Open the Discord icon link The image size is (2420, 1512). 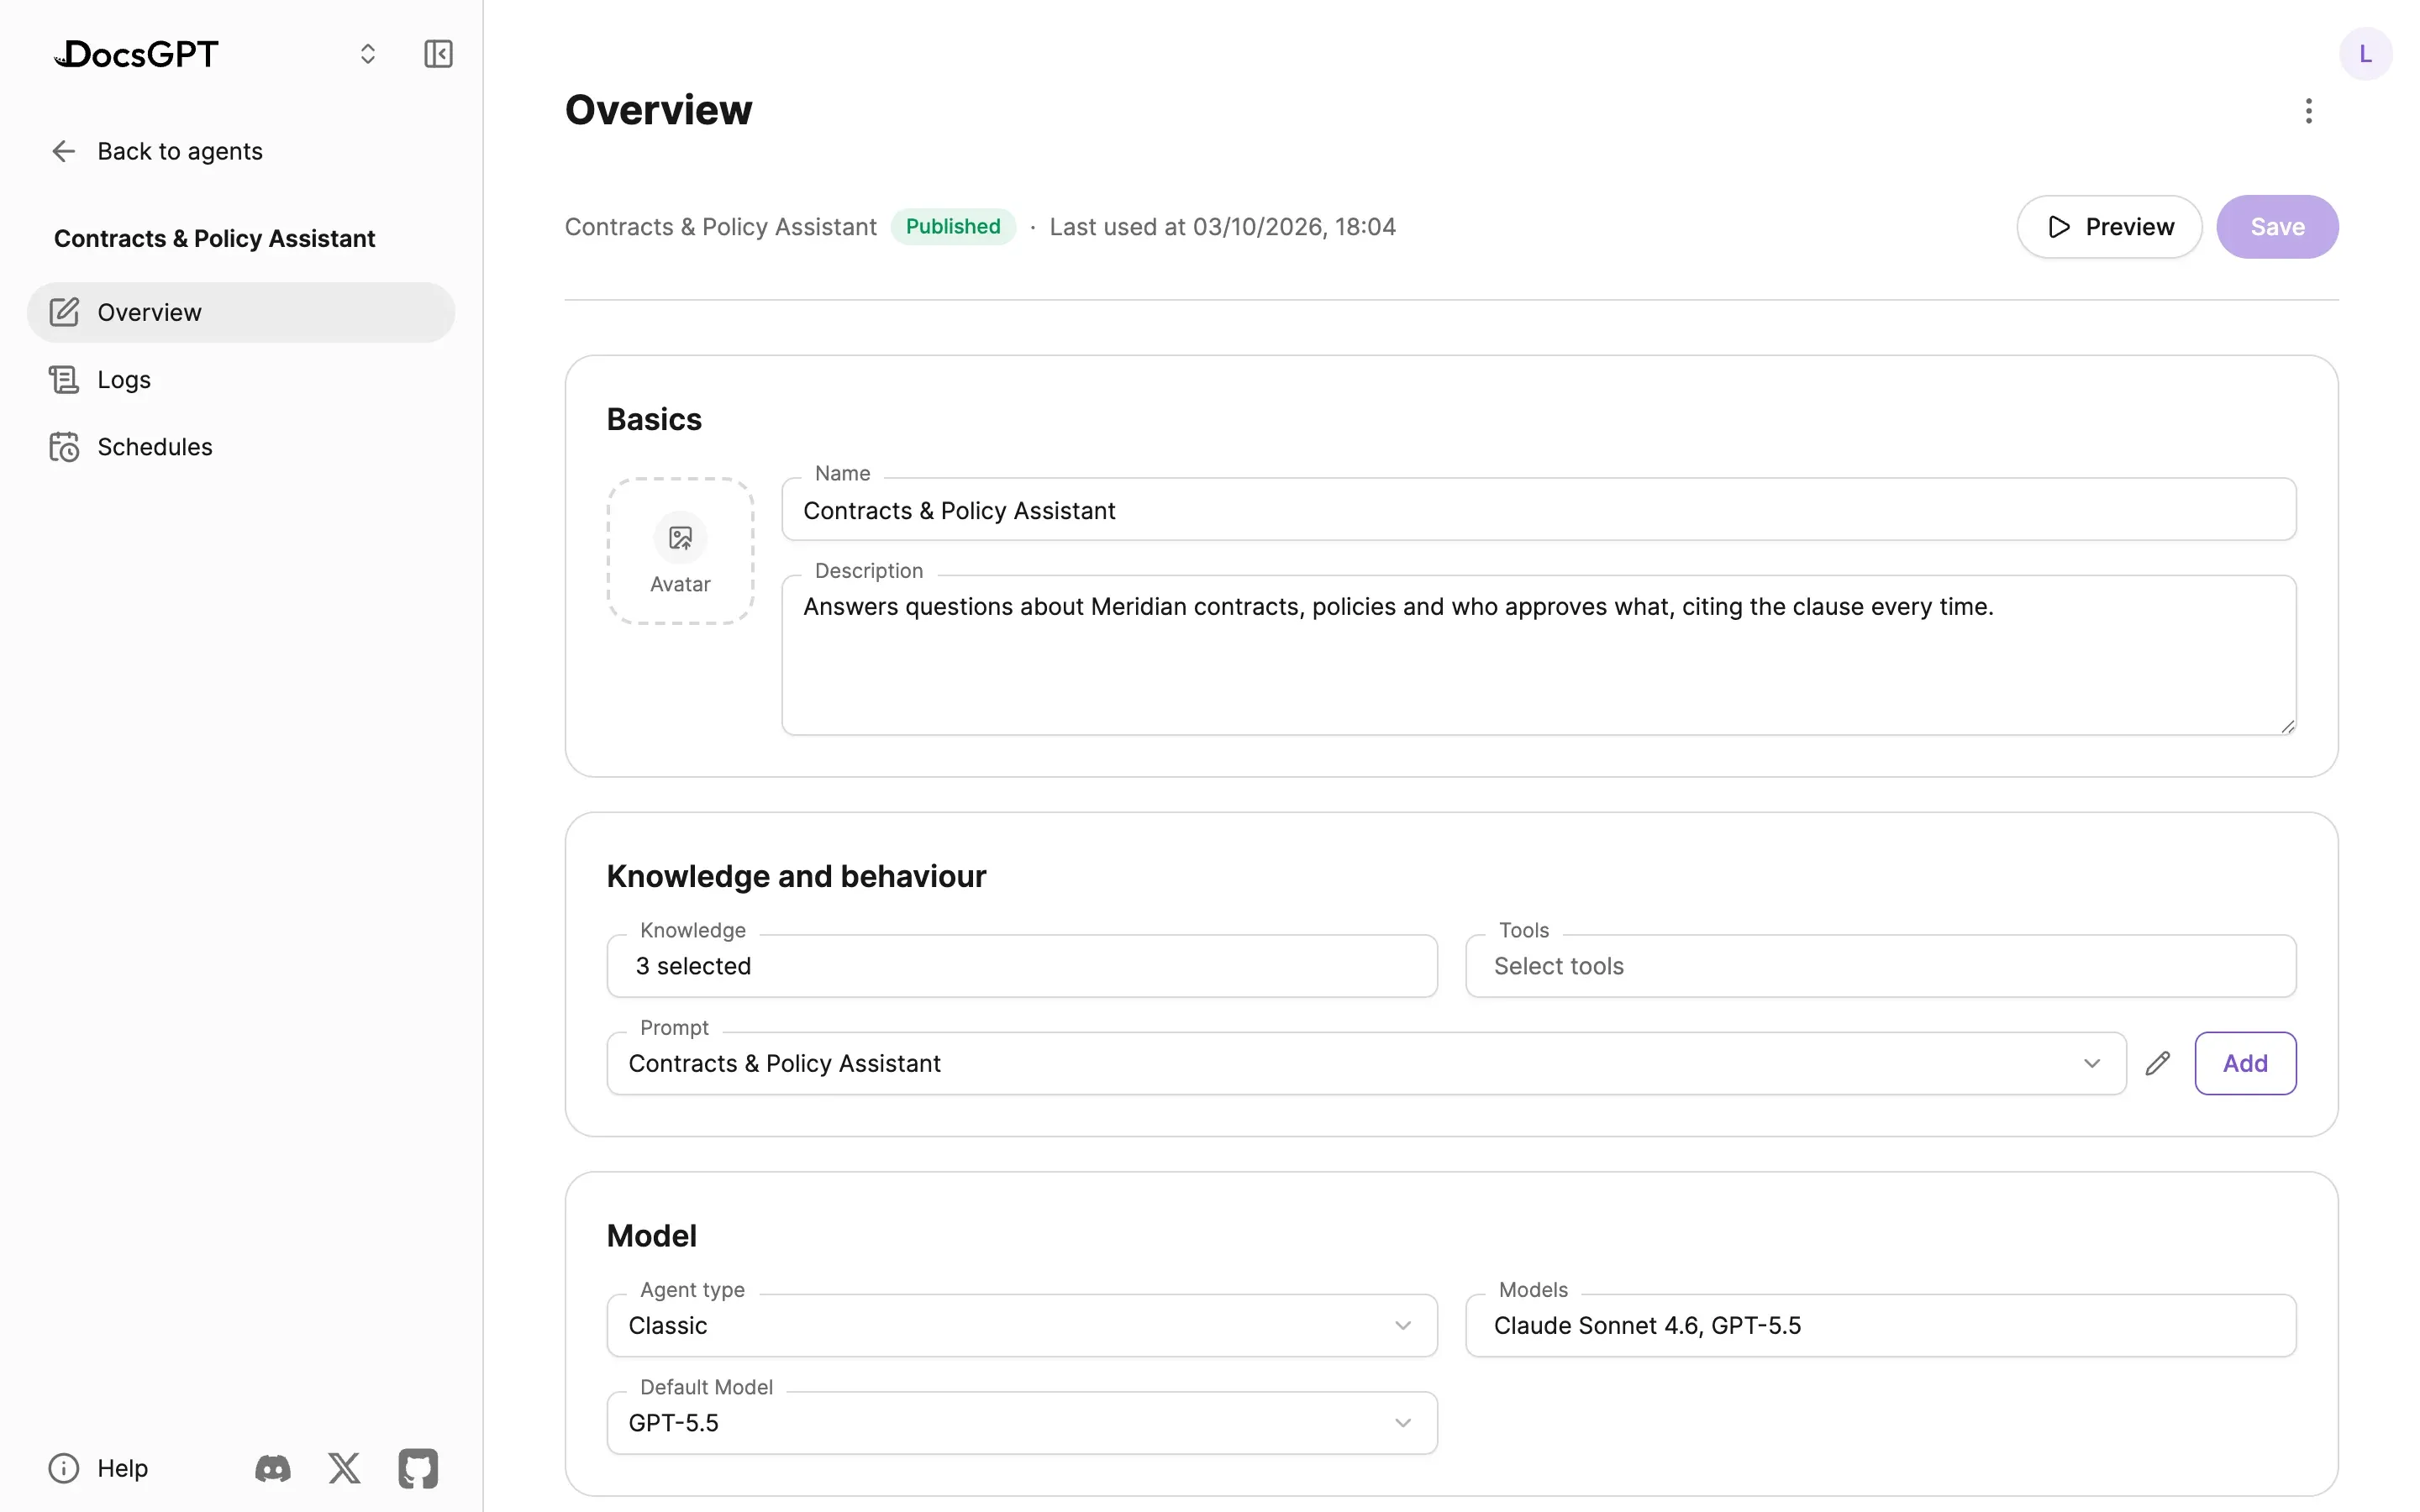point(273,1468)
